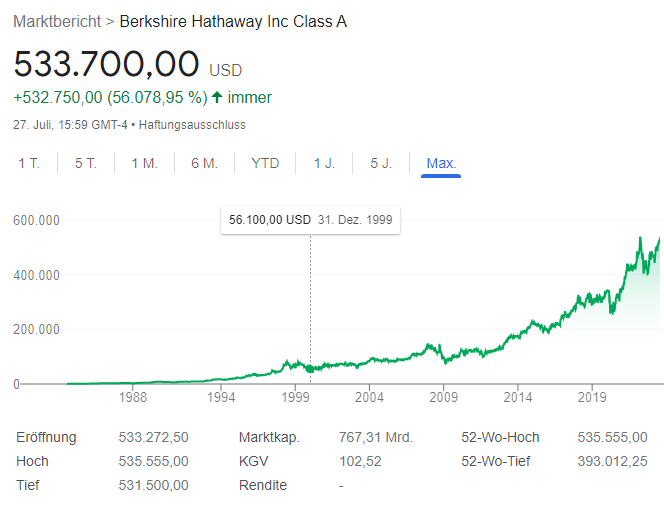
Task: Select the YTD range tab
Action: click(x=265, y=163)
